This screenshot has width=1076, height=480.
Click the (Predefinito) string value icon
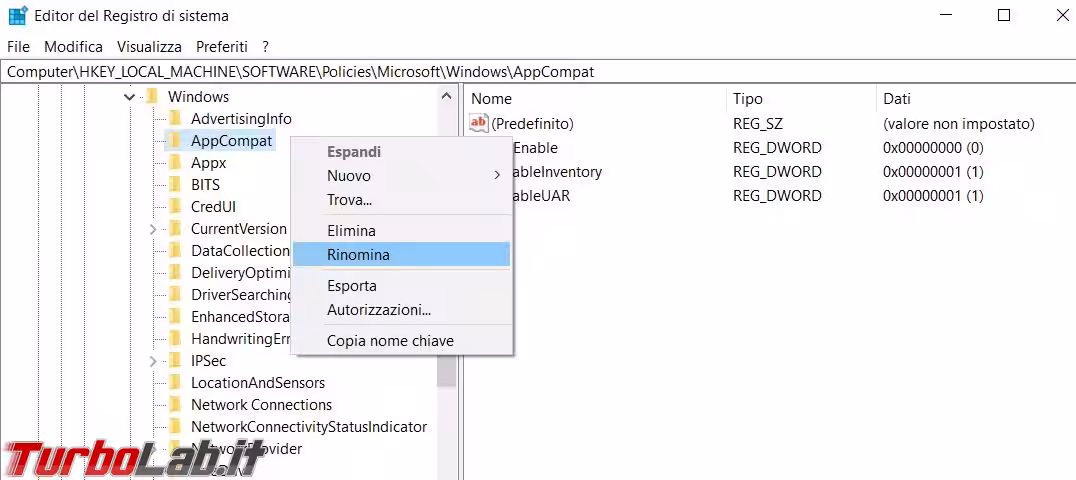(x=479, y=124)
